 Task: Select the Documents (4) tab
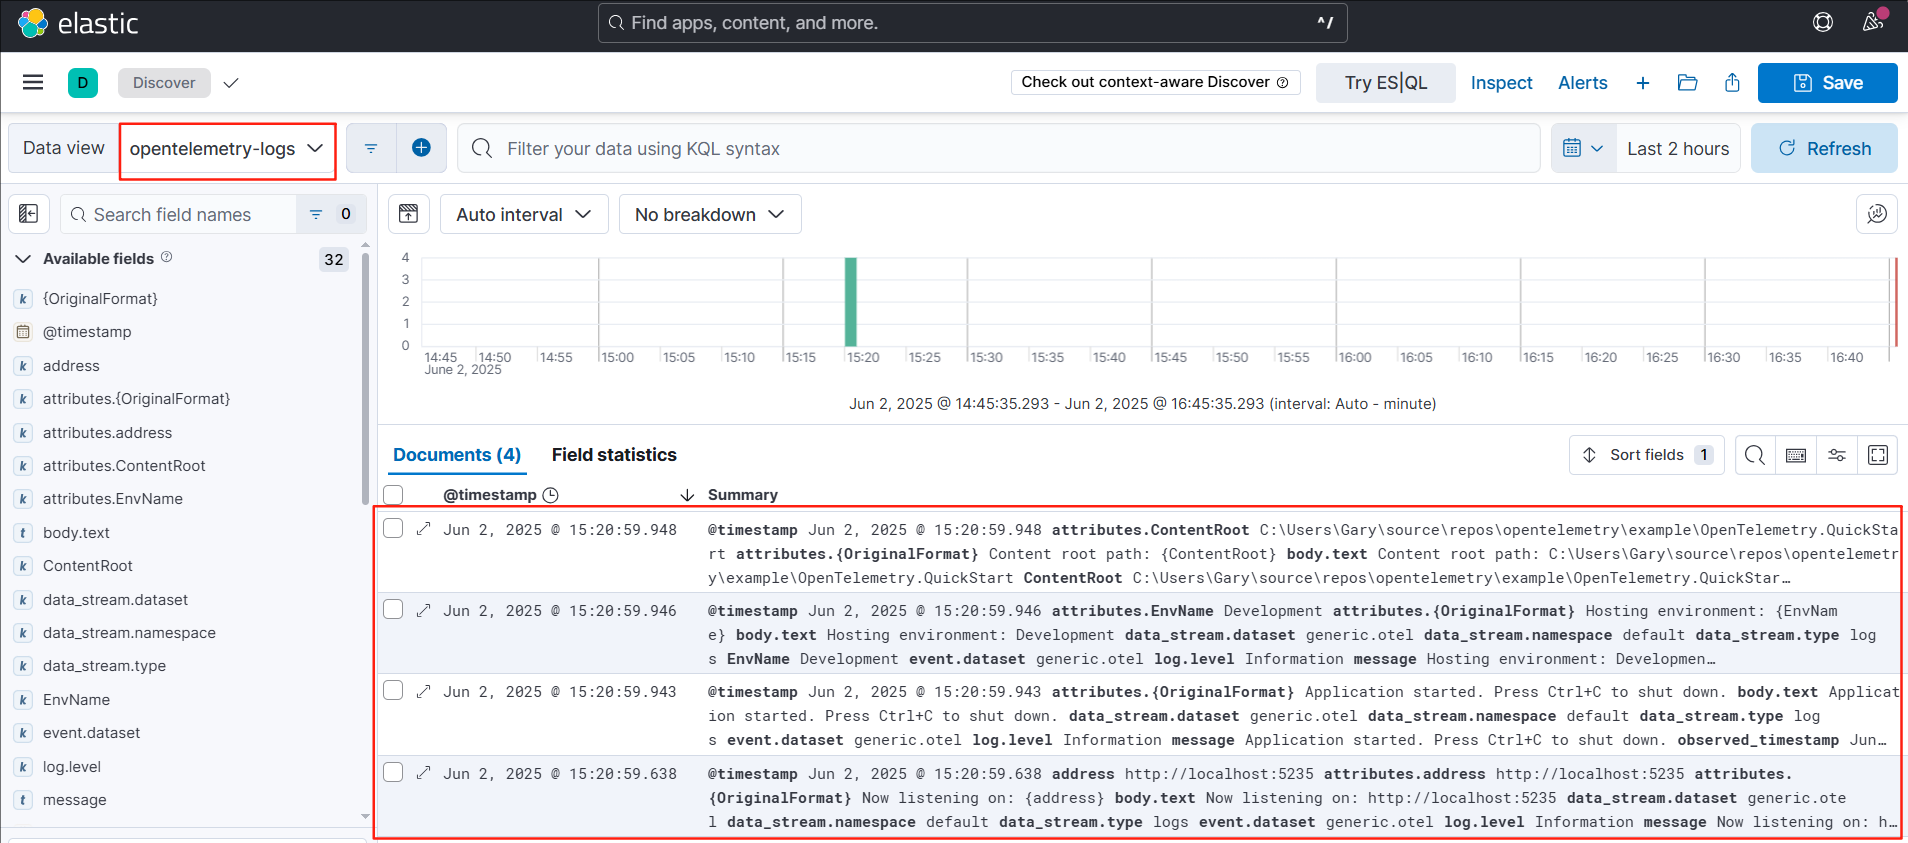point(457,455)
